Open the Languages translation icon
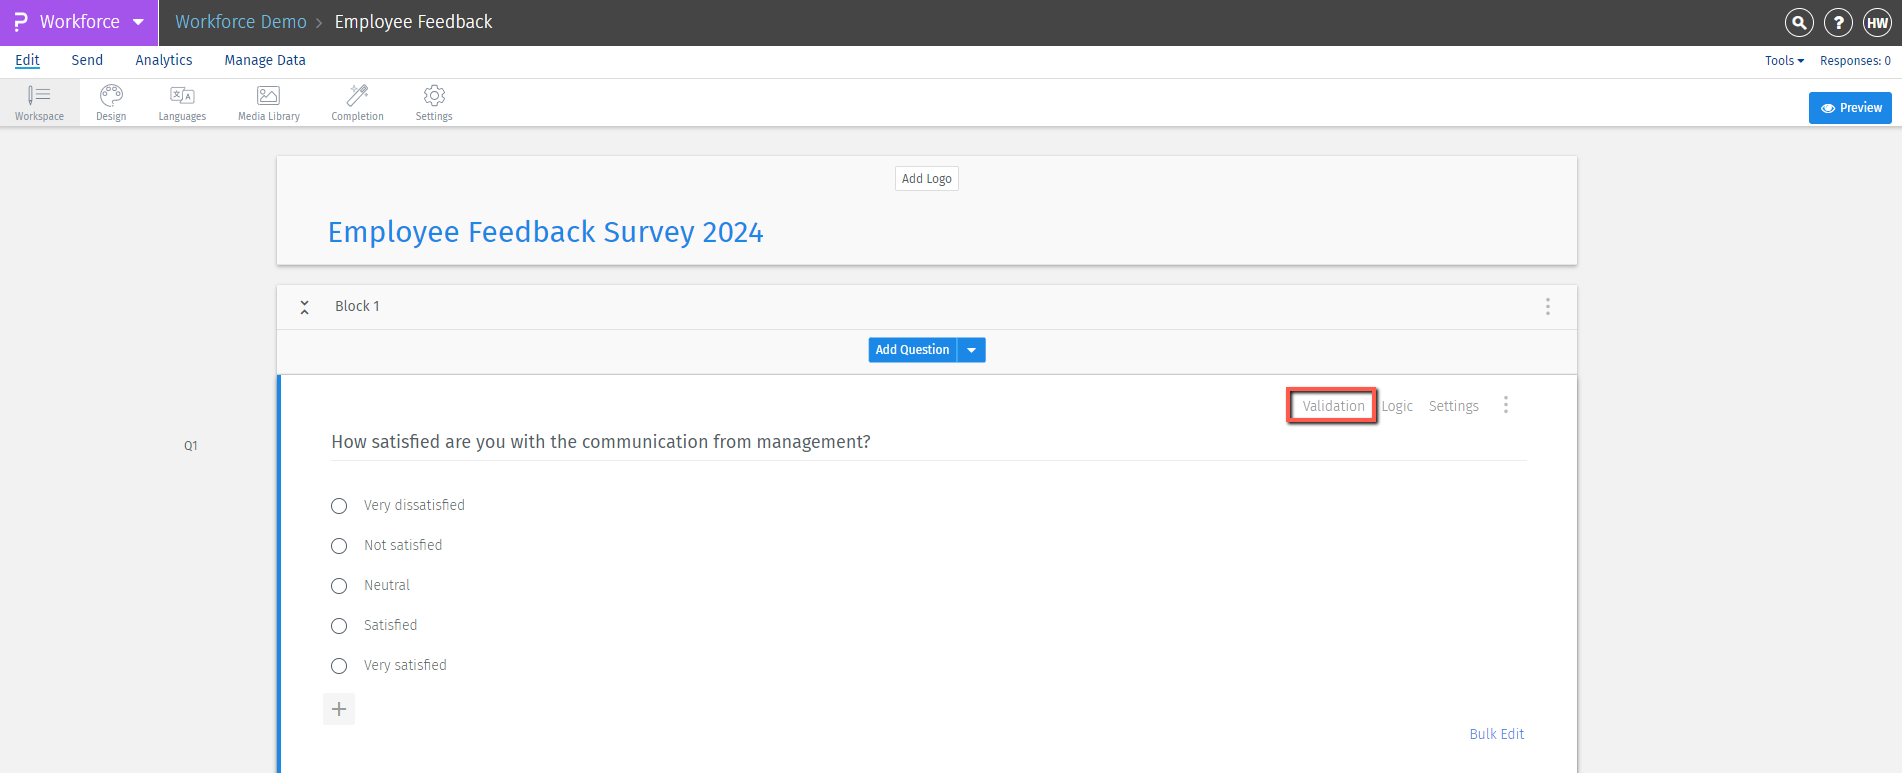This screenshot has height=773, width=1902. click(182, 96)
